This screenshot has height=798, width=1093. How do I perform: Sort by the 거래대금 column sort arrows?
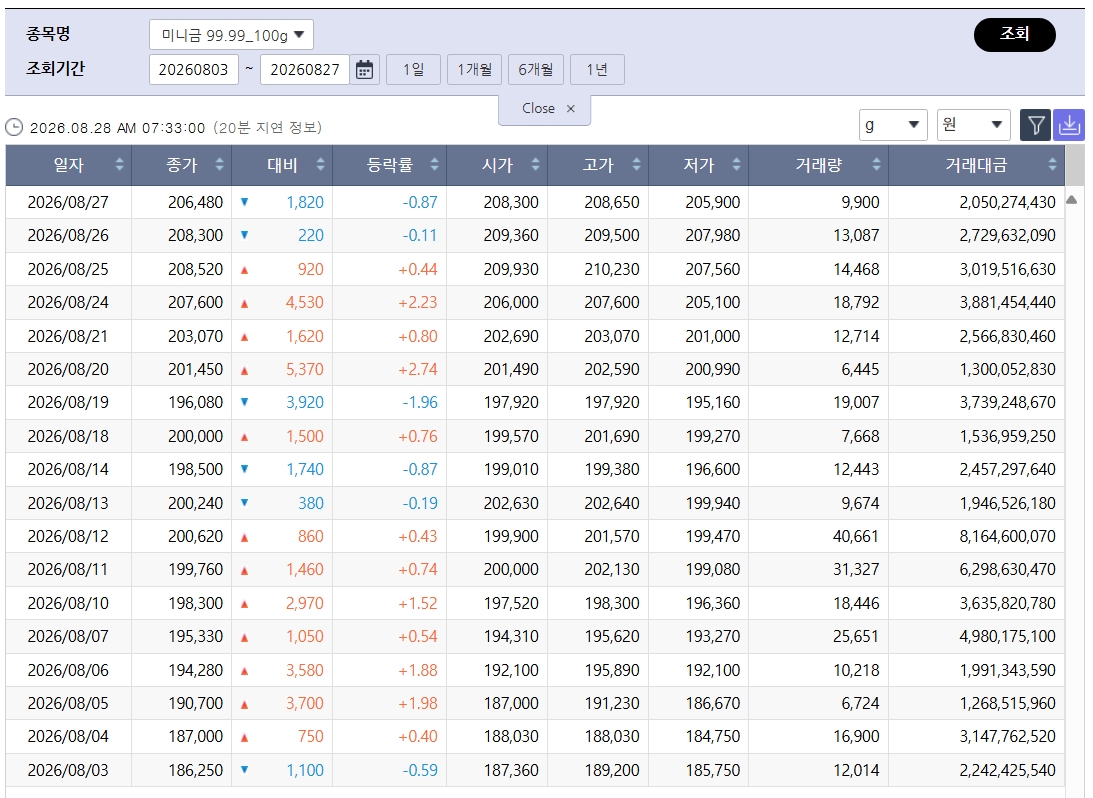[x=1053, y=164]
